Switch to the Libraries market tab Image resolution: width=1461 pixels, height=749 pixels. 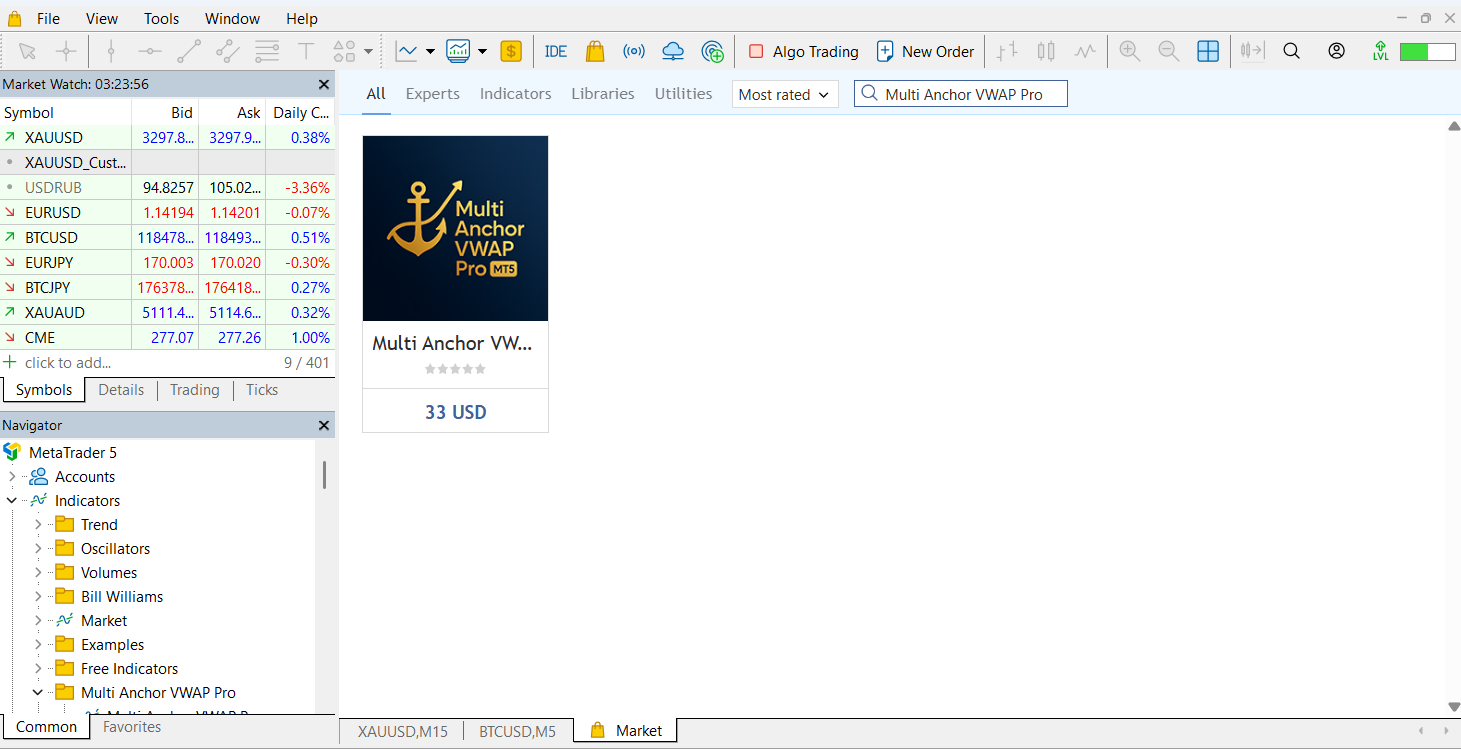(x=603, y=93)
